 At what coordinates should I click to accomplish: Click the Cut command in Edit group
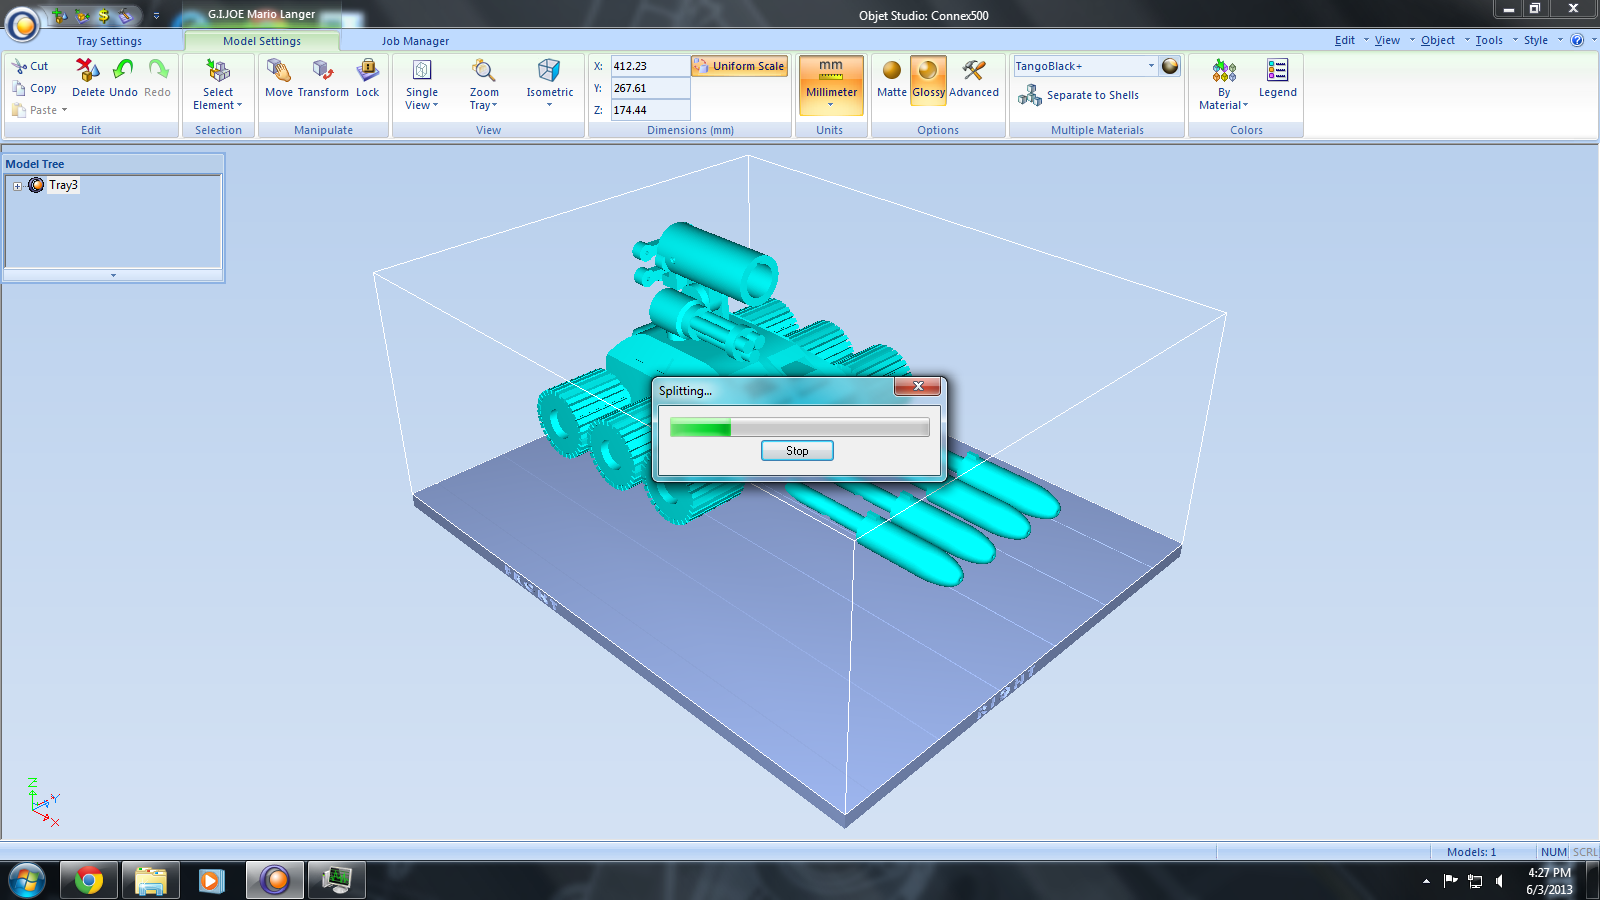tap(30, 66)
